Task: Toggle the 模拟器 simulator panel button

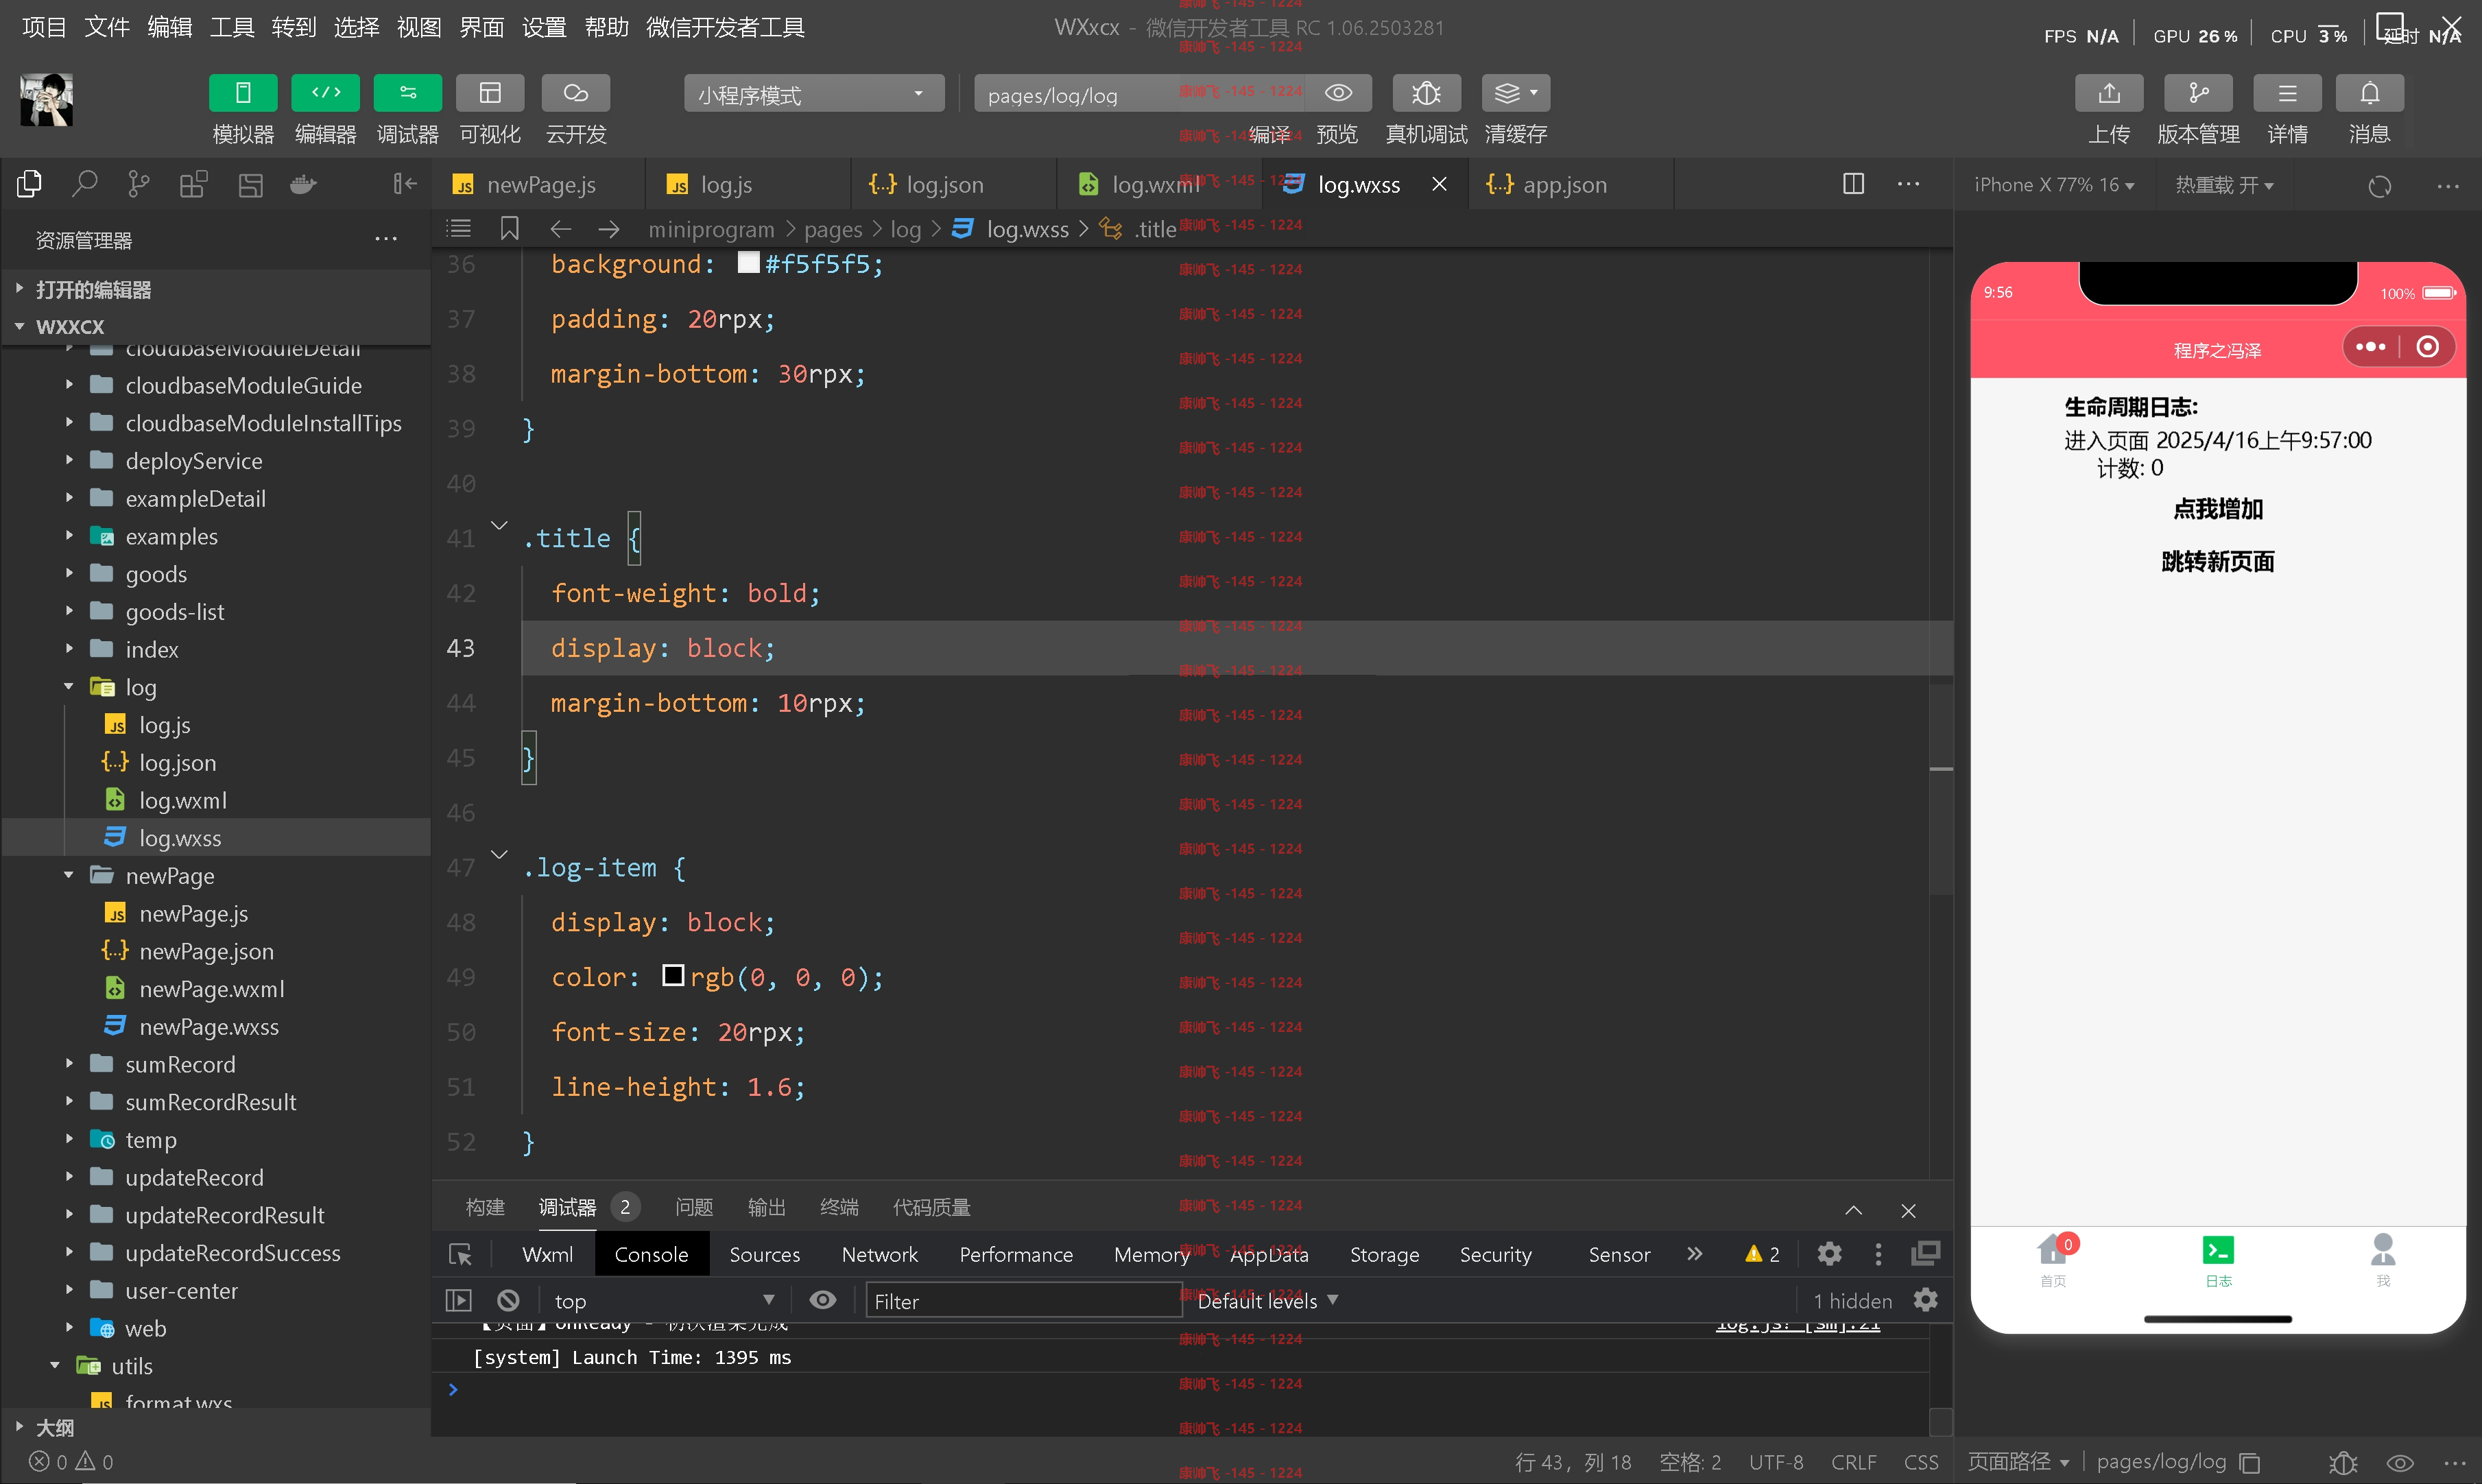Action: (x=242, y=93)
